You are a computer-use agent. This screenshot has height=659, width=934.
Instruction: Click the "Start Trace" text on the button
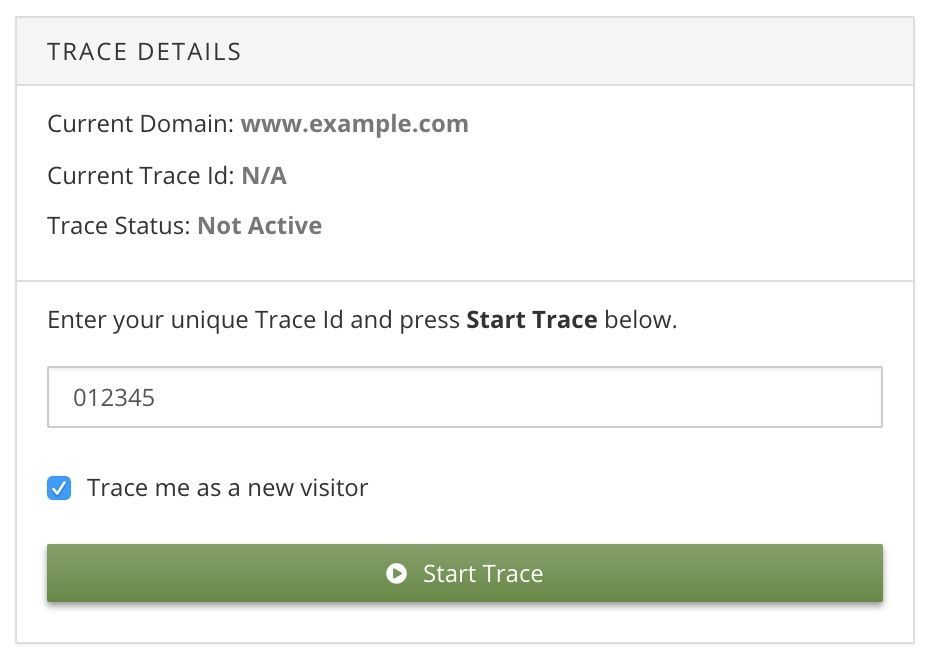(483, 574)
